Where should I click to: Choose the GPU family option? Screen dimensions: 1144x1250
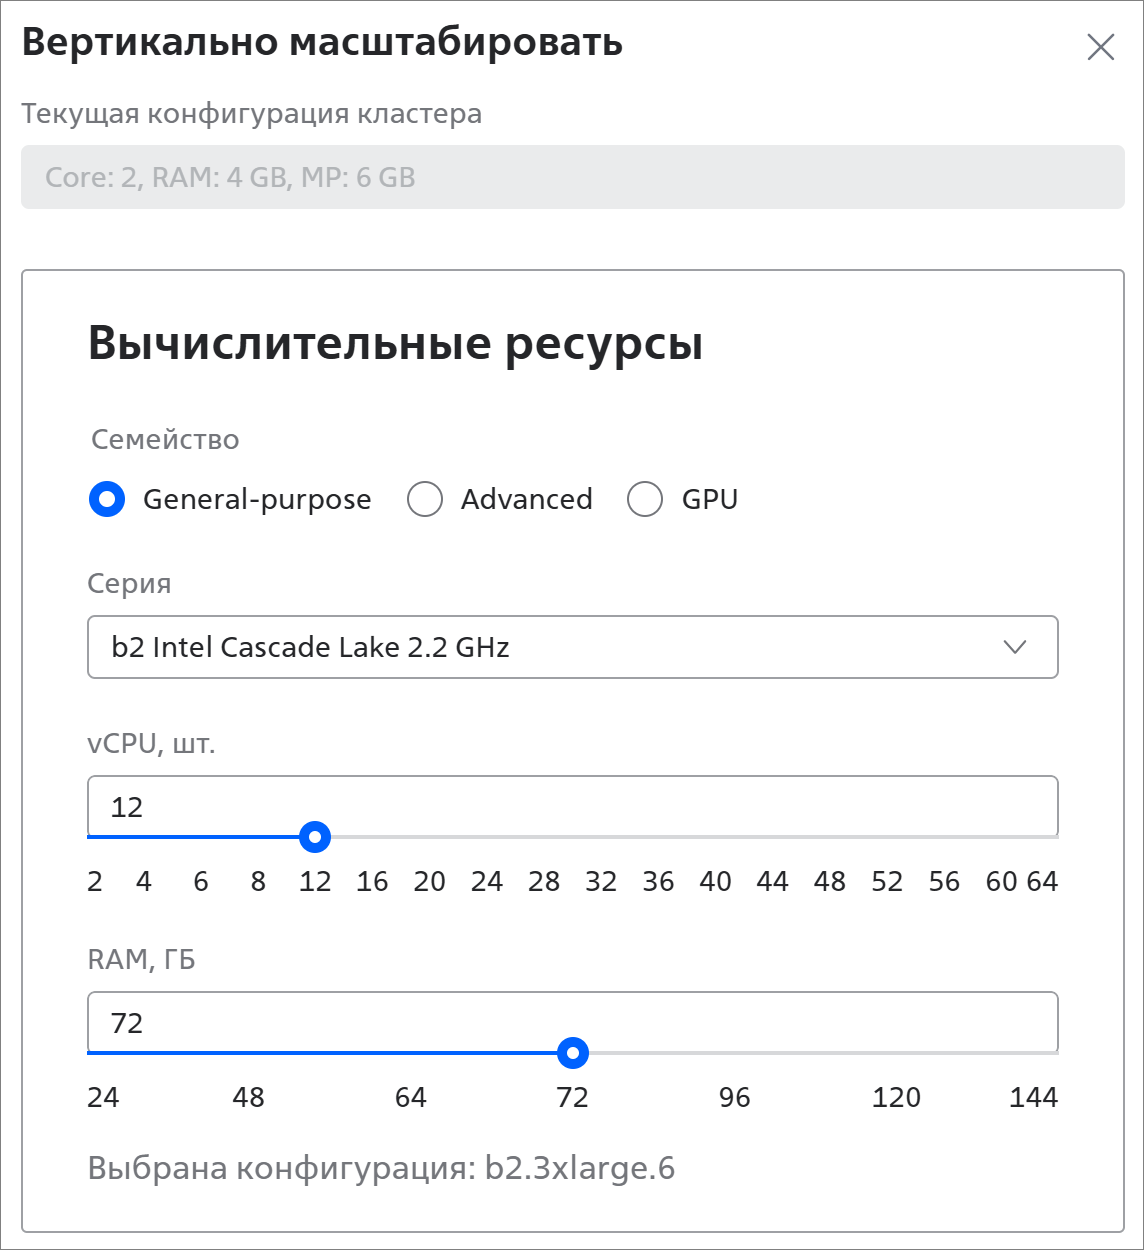point(645,499)
